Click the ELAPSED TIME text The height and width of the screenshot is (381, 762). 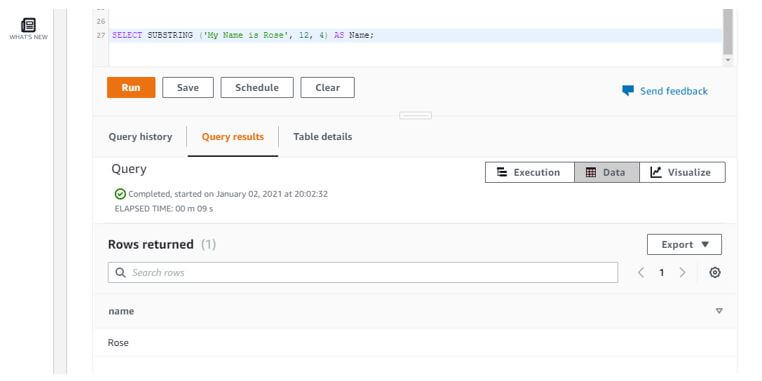pyautogui.click(x=164, y=209)
